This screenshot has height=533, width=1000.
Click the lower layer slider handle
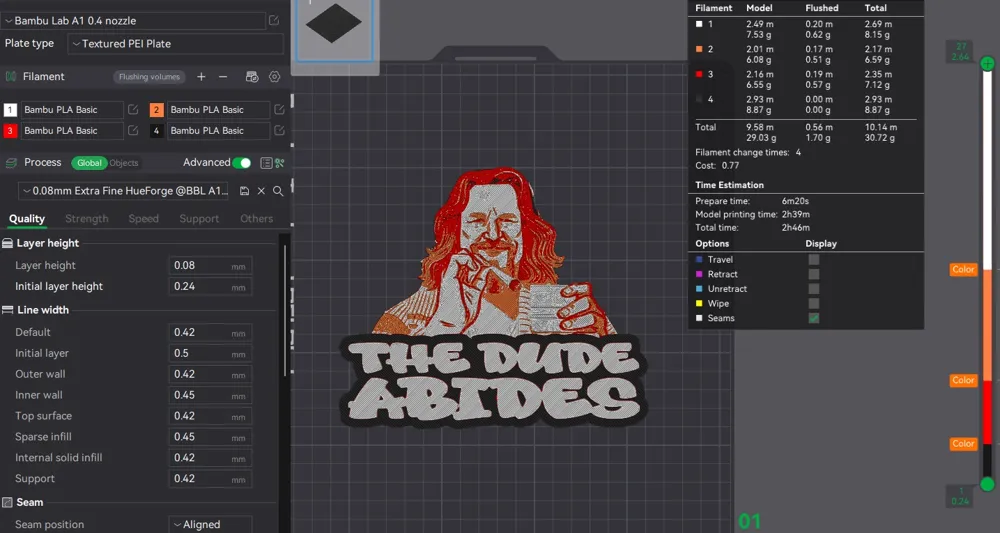(987, 484)
